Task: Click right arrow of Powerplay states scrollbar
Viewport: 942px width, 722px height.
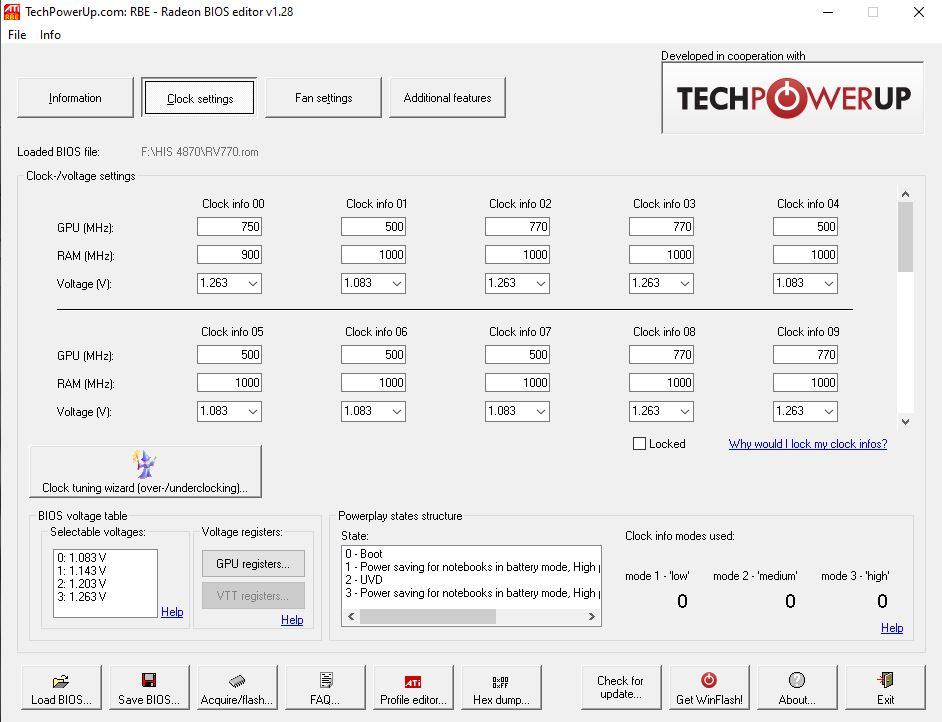Action: tap(592, 616)
